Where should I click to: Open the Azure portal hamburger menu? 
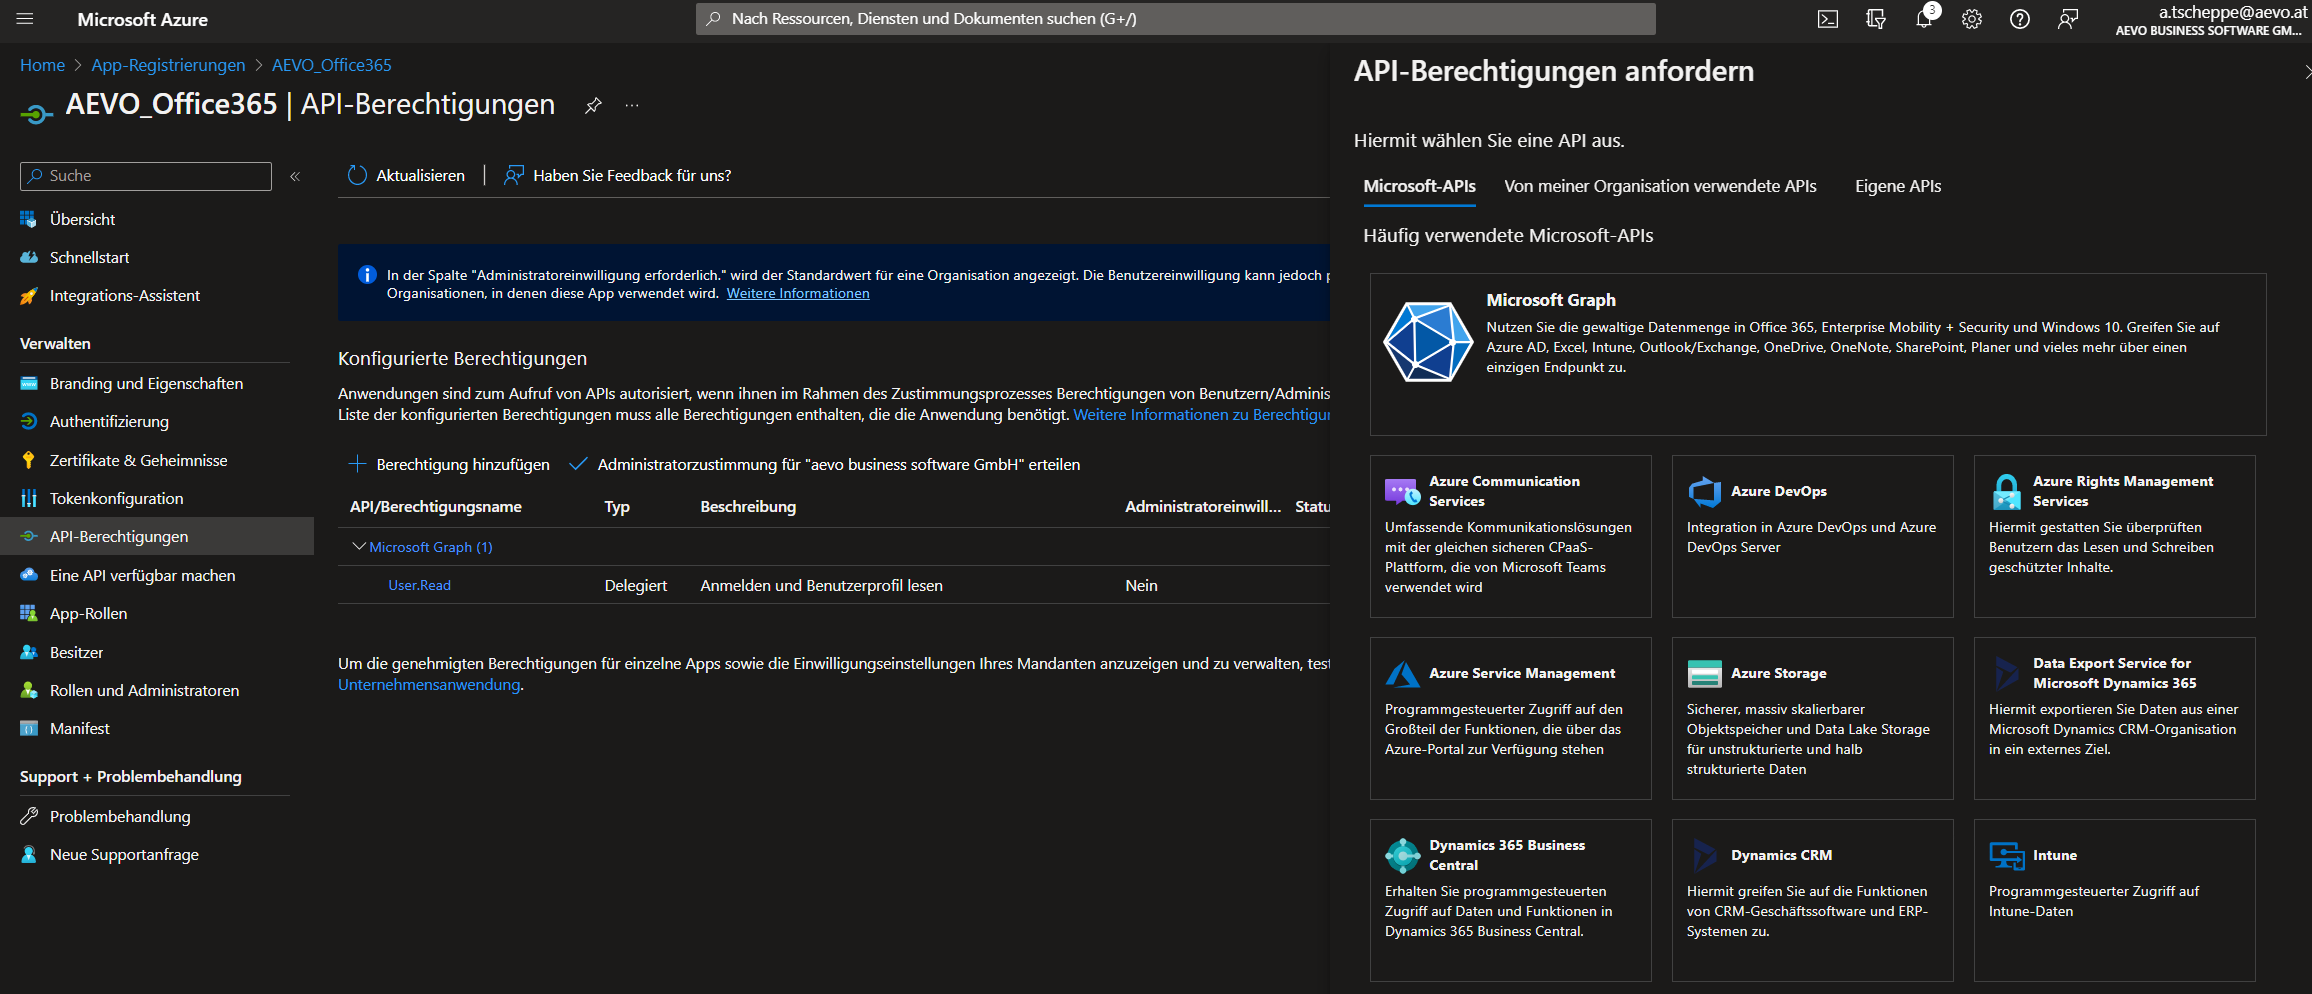26,17
